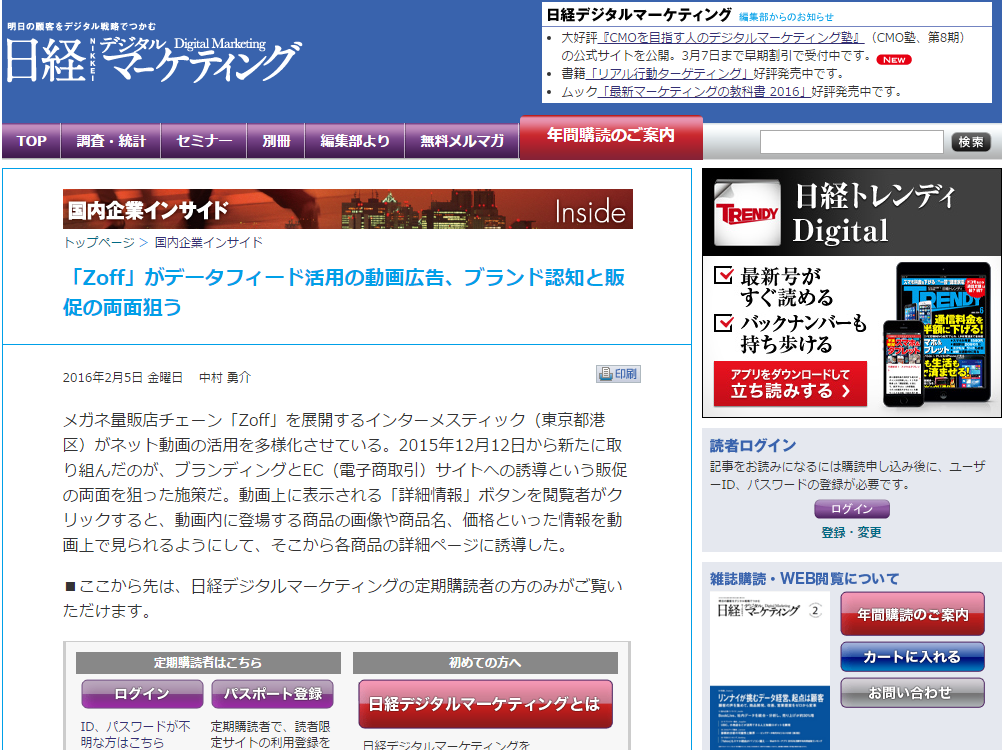The width and height of the screenshot is (1007, 750).
Task: Focus the site search text field
Action: click(852, 141)
